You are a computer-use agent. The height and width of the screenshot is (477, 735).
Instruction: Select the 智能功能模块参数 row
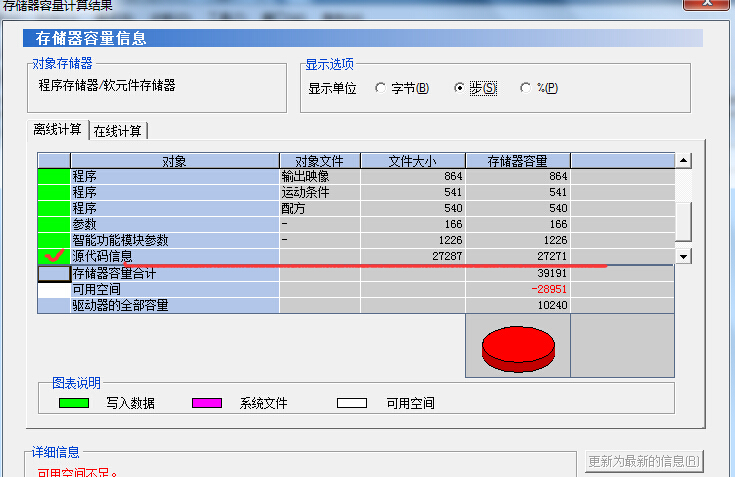click(174, 240)
